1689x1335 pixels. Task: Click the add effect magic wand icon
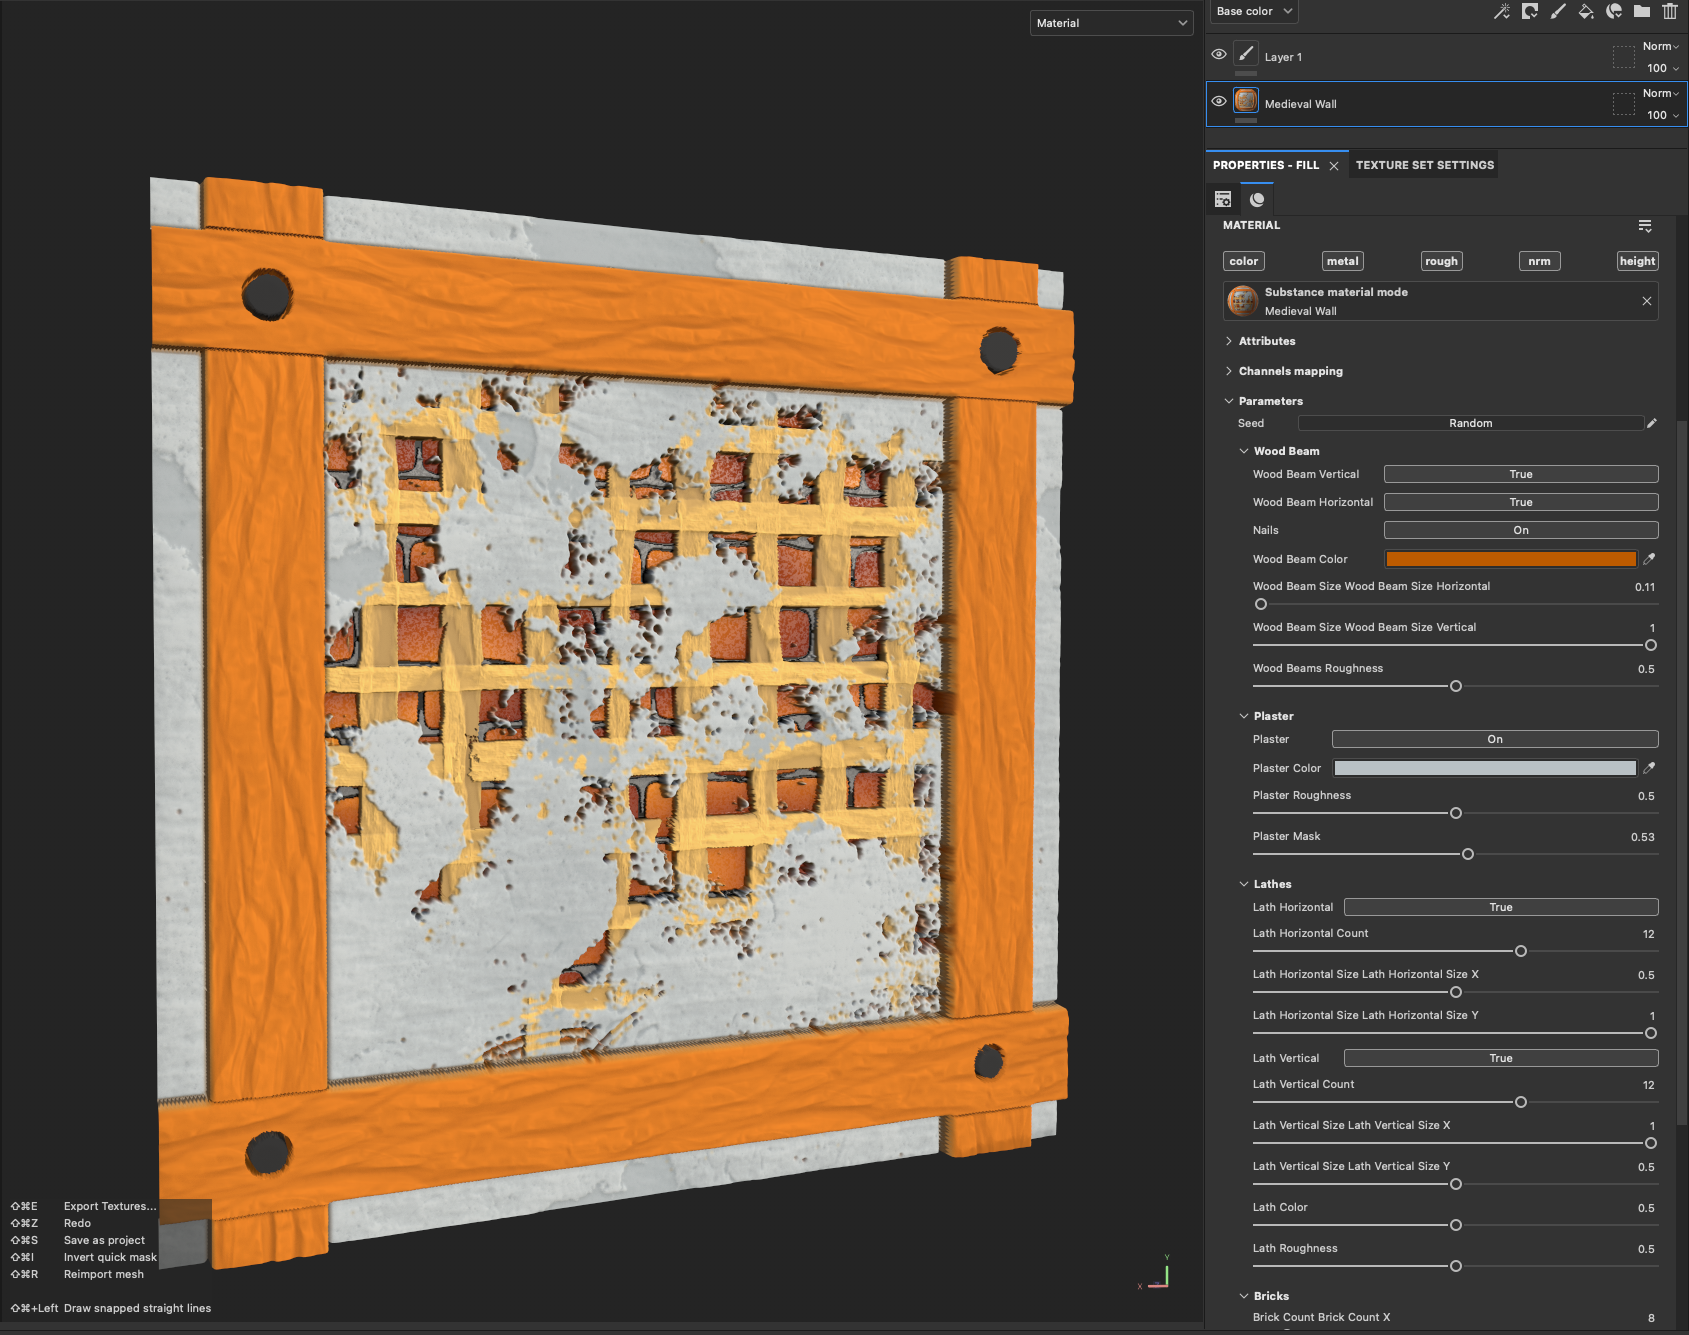(1501, 12)
